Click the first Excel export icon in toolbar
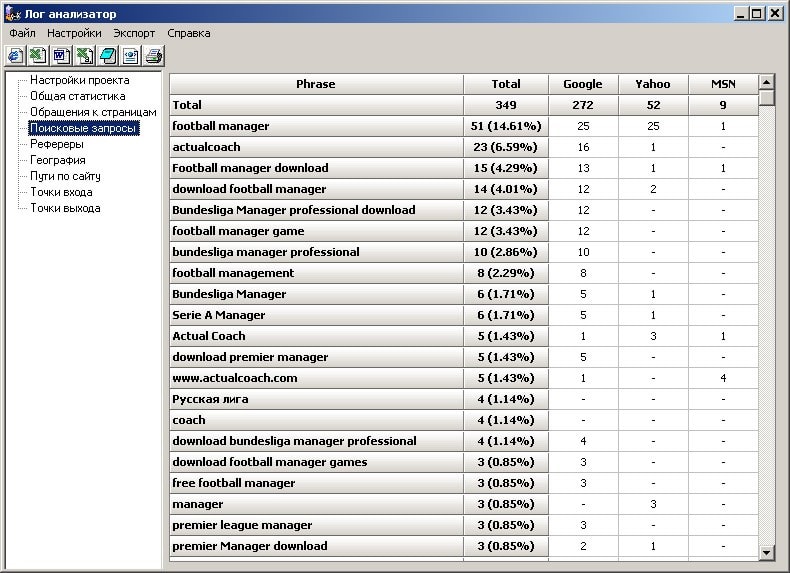 pyautogui.click(x=37, y=55)
